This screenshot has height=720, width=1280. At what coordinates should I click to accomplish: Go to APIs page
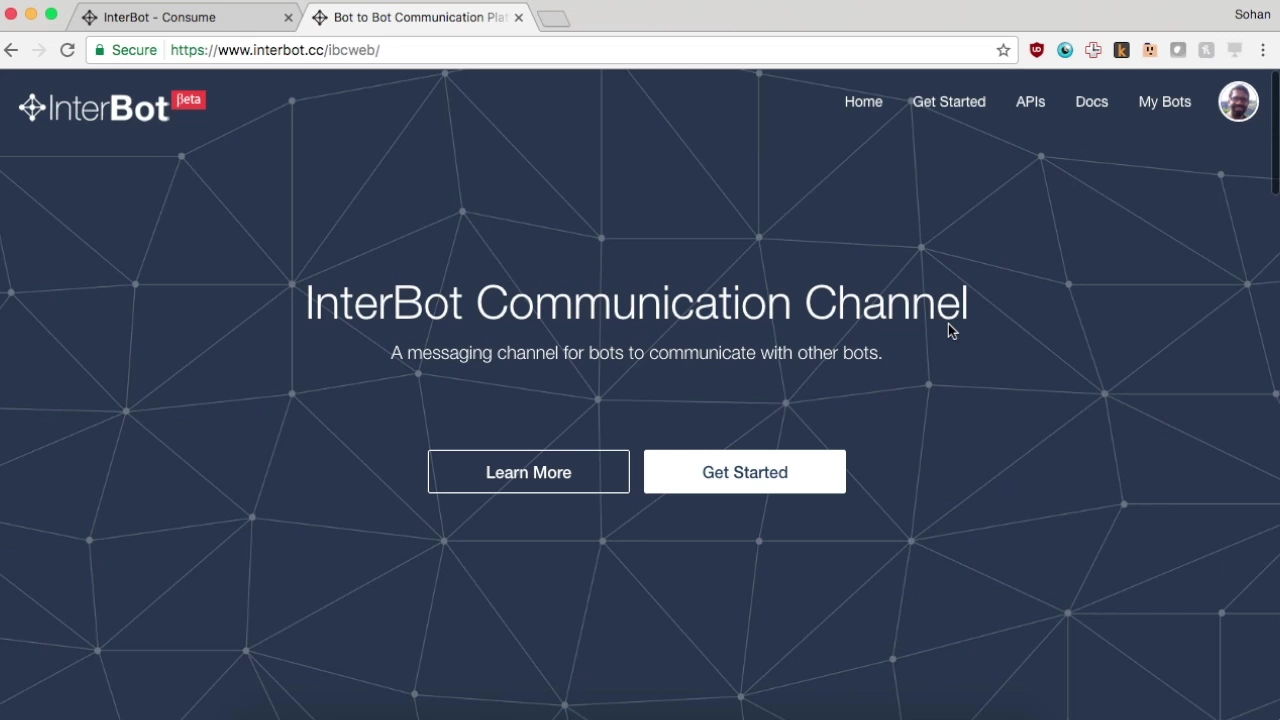click(1030, 102)
